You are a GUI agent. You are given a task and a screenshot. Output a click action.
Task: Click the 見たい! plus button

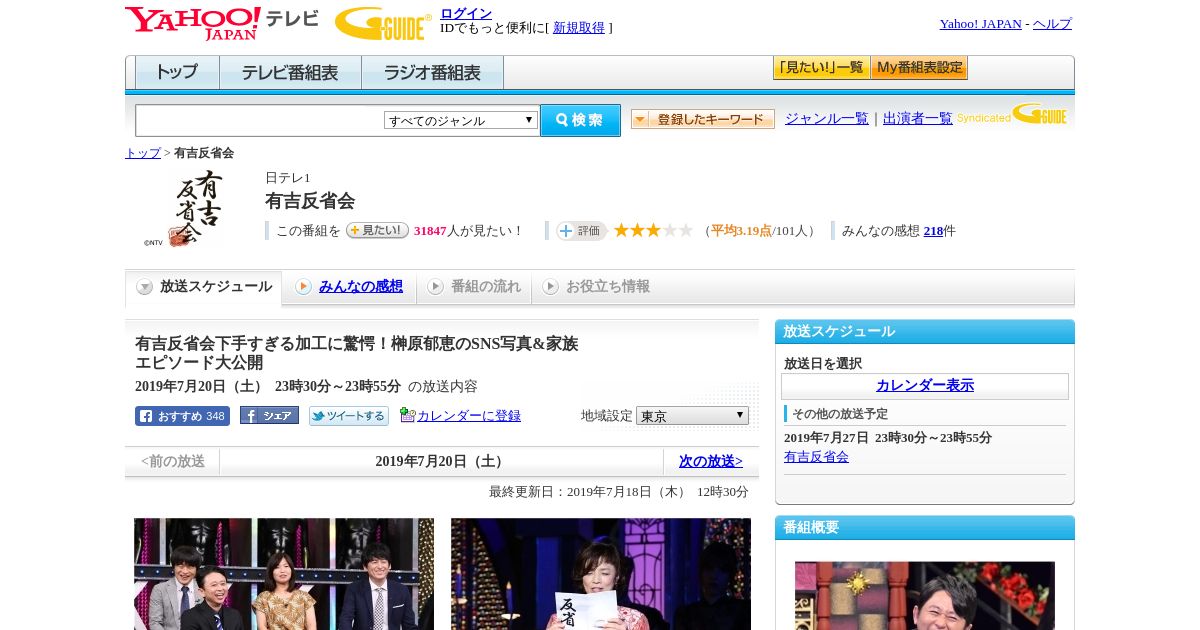[x=377, y=230]
